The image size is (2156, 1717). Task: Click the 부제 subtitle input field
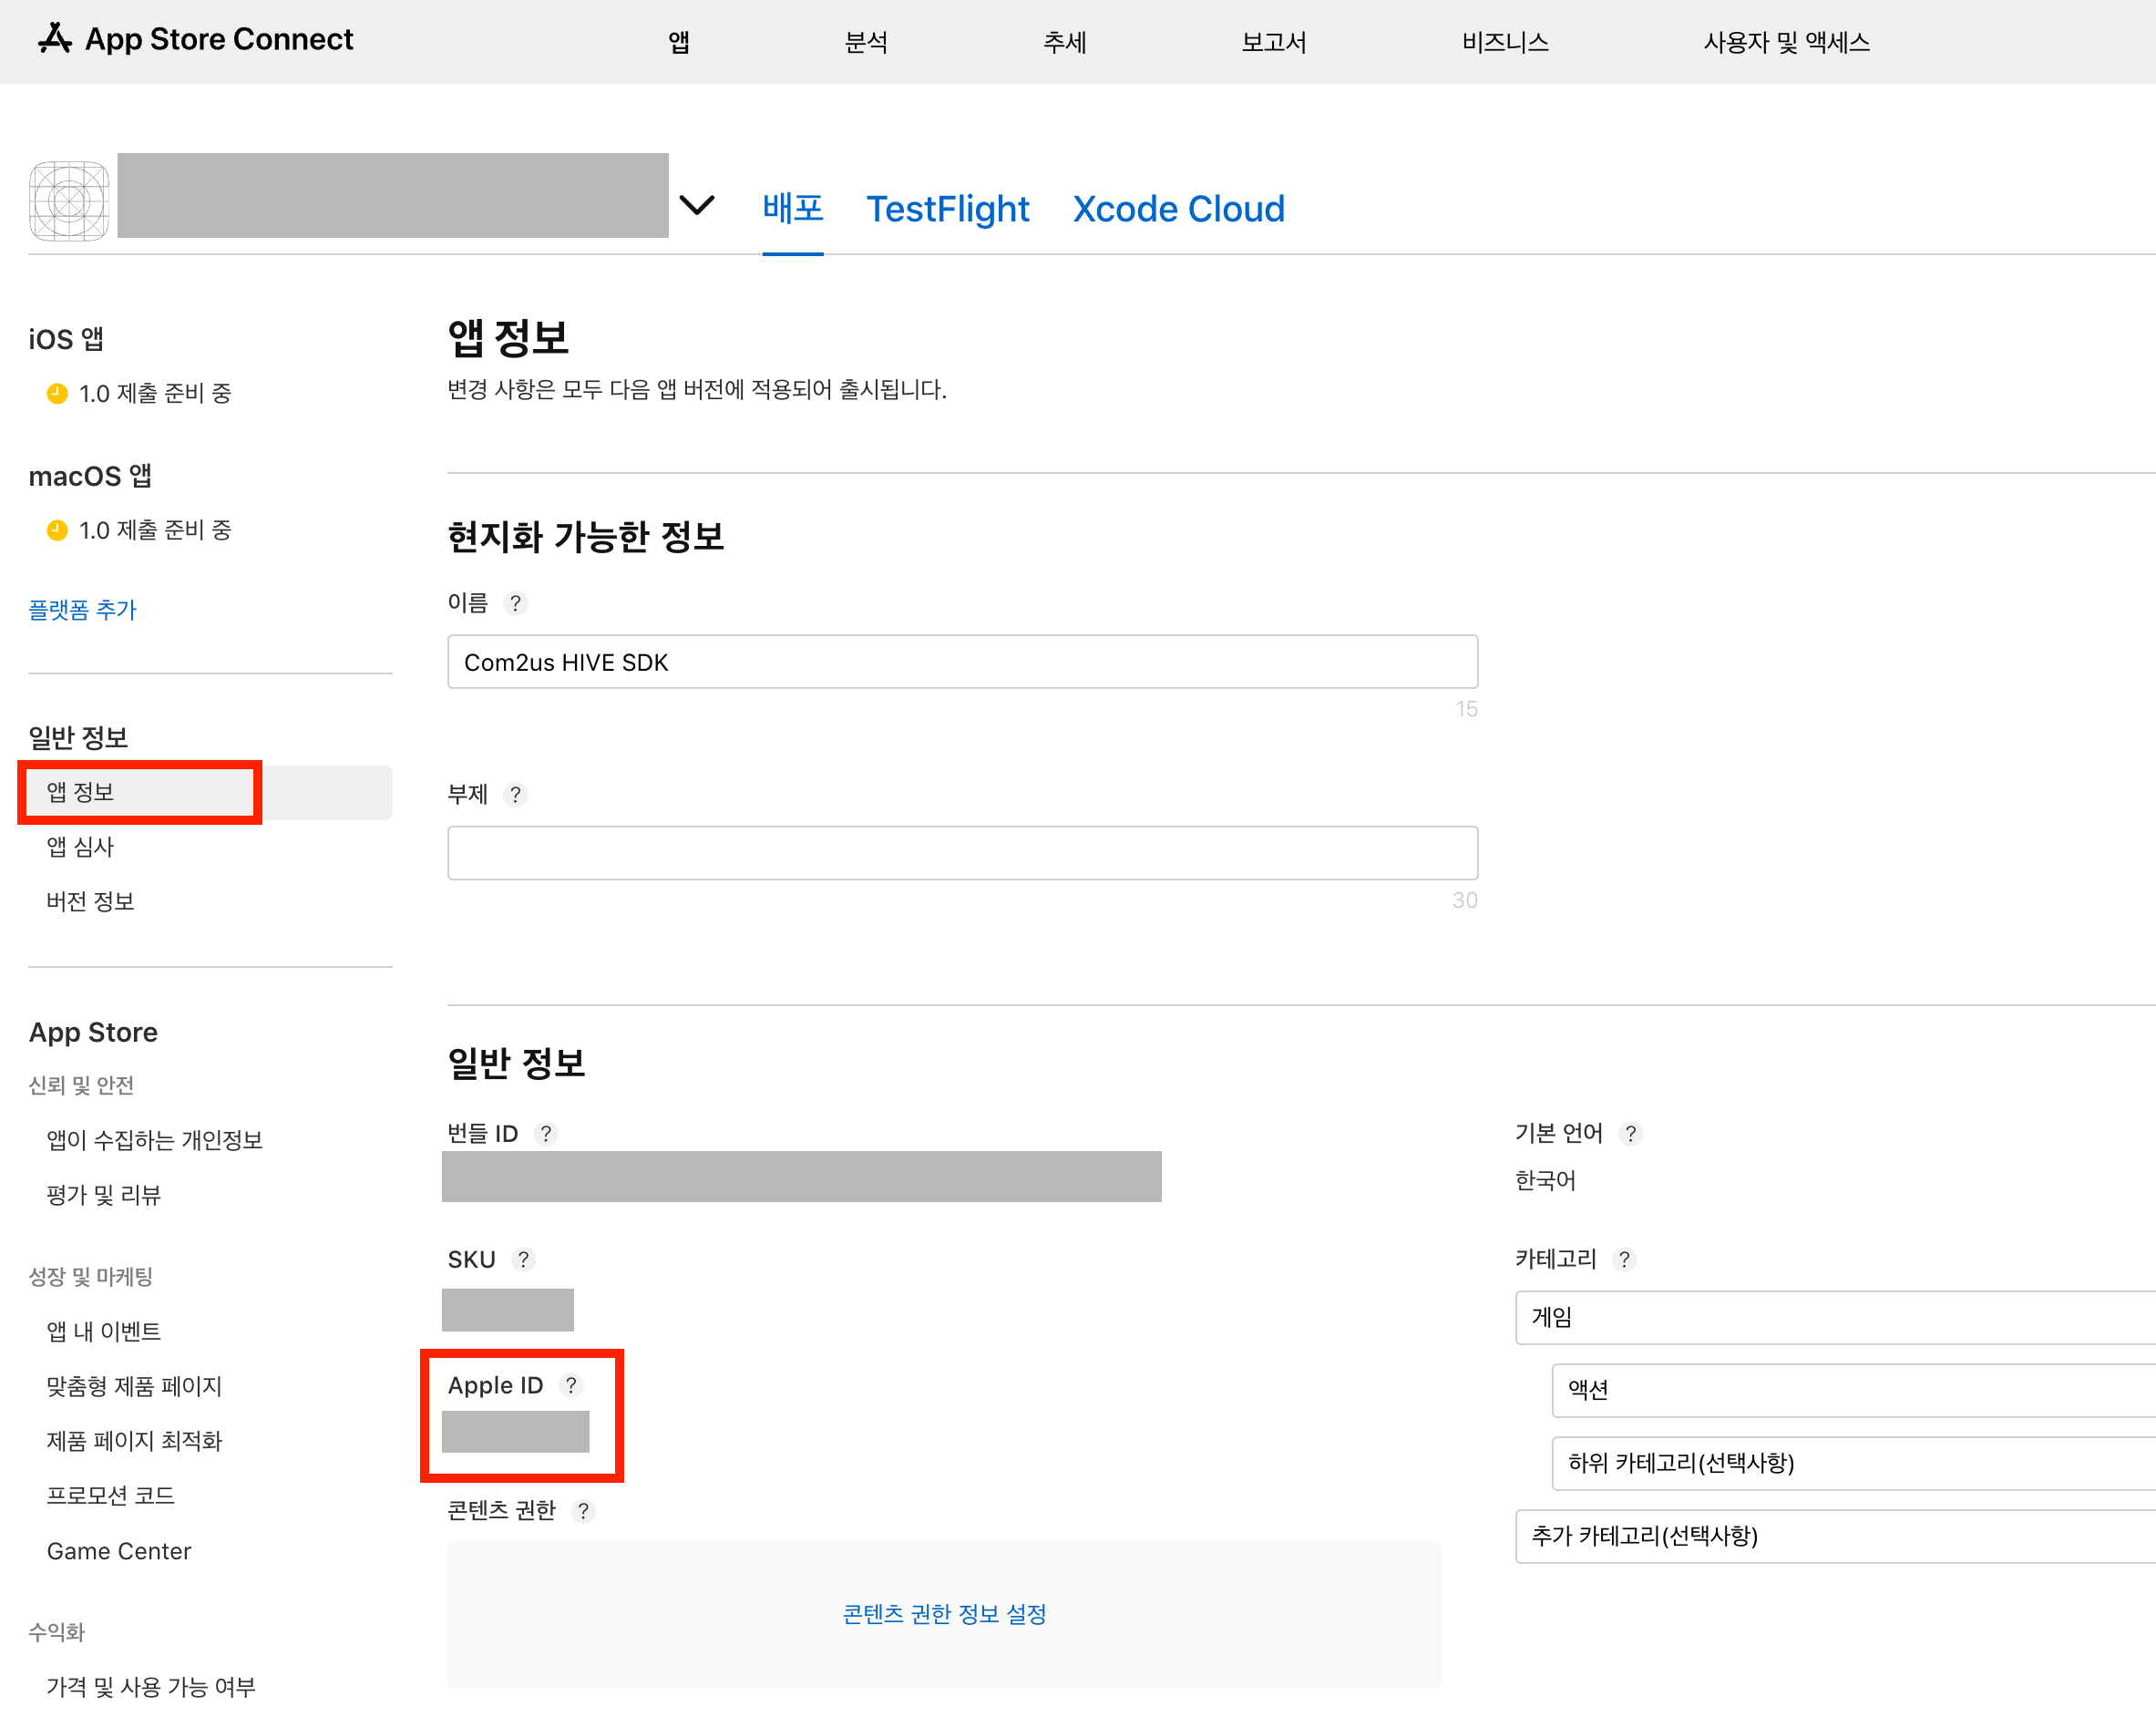962,853
